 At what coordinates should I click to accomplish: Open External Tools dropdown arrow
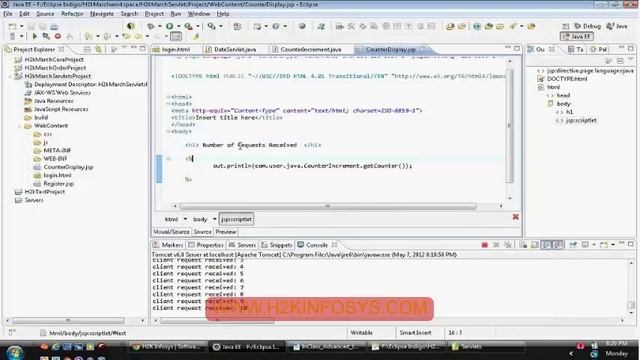coord(198,26)
